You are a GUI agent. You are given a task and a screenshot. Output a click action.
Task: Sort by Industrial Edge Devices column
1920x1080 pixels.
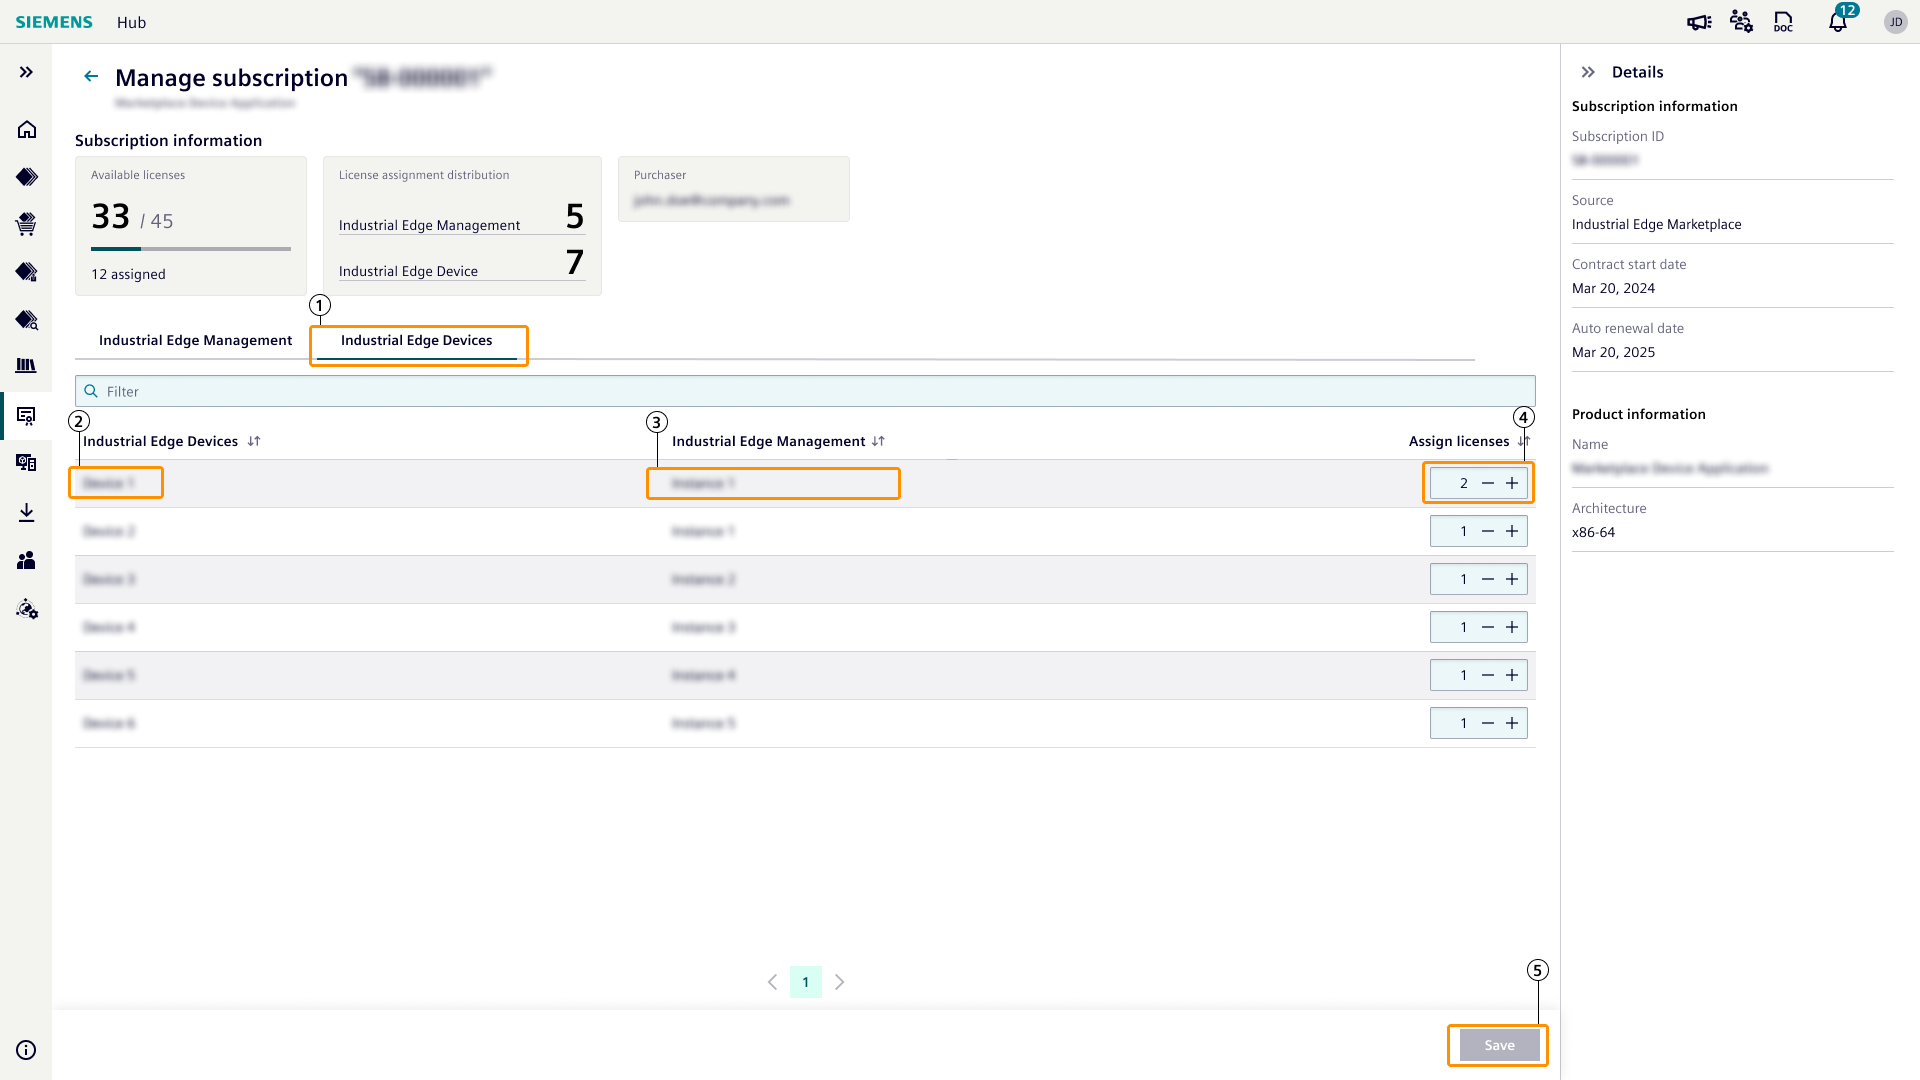click(254, 441)
